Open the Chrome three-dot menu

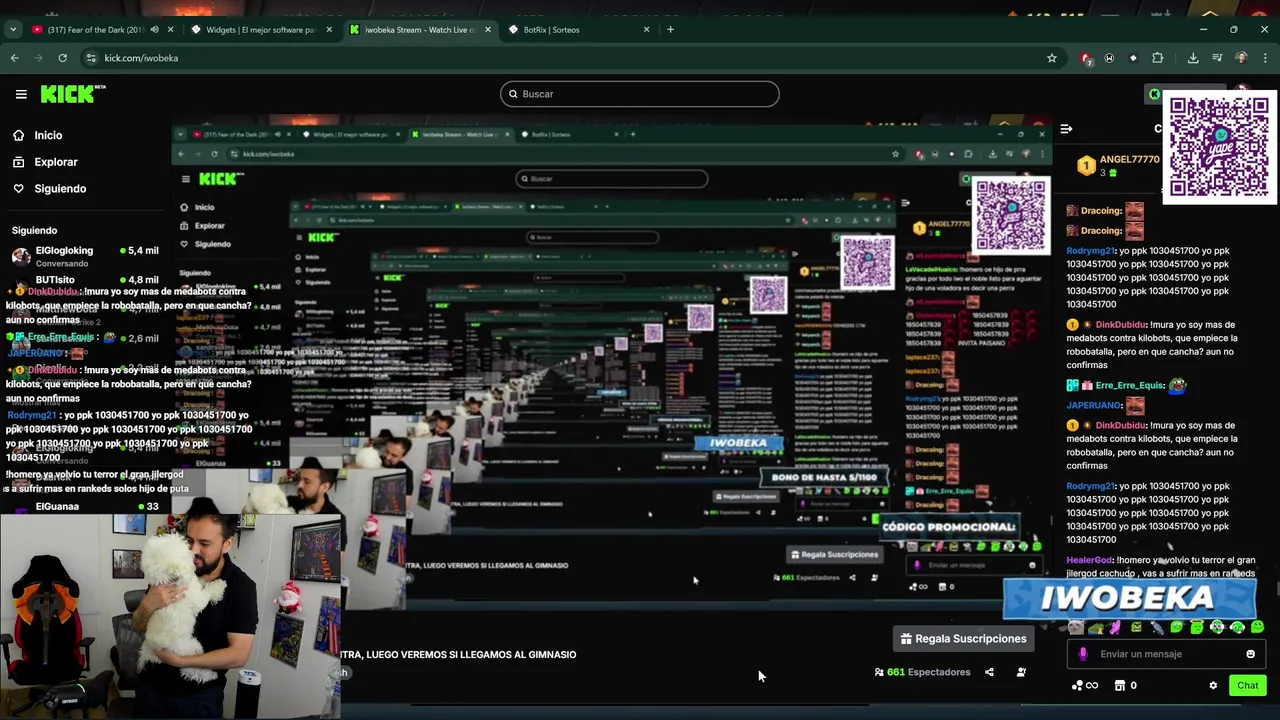[x=1265, y=58]
